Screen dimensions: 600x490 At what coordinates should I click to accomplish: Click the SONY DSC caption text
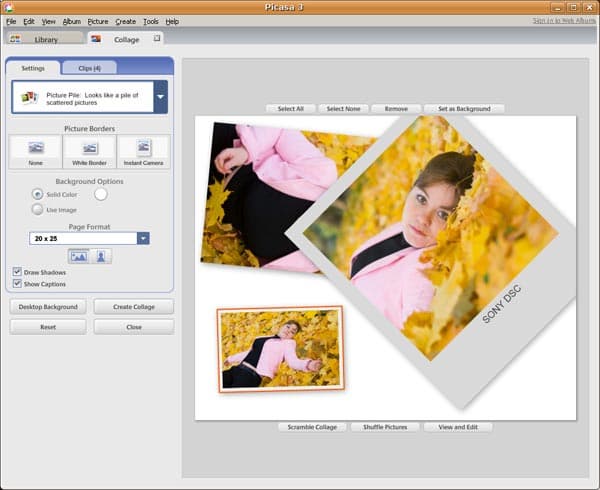coord(501,304)
